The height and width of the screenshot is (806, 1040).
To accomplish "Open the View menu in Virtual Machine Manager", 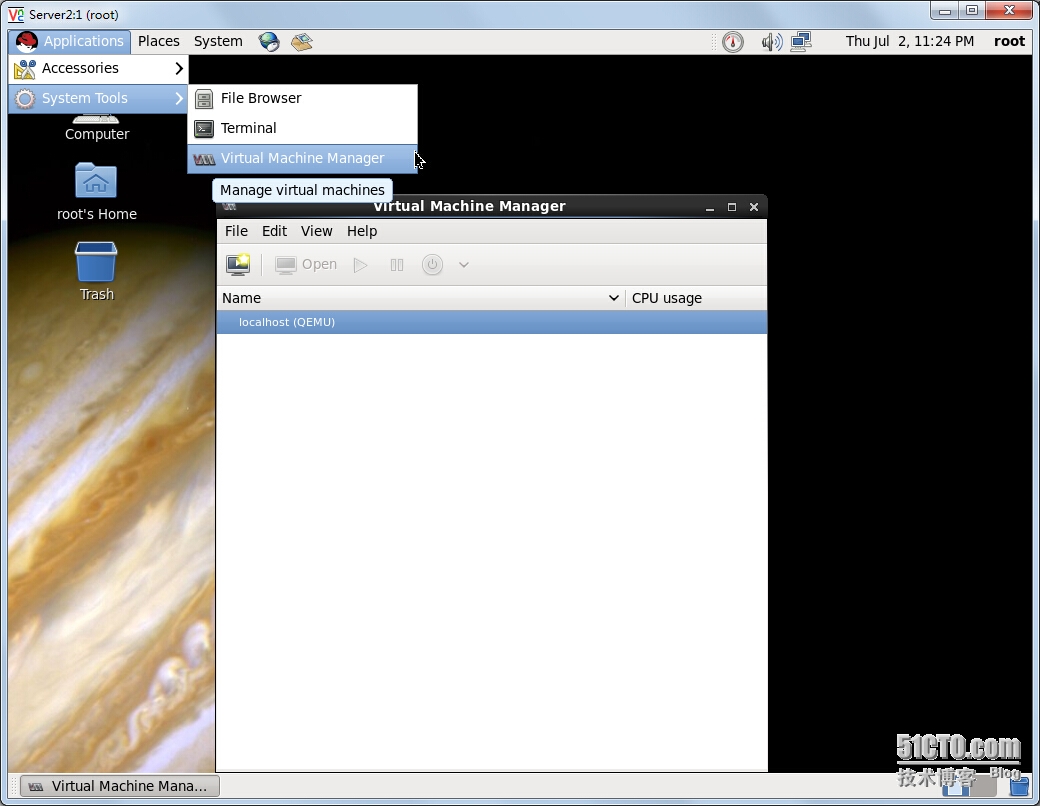I will [x=316, y=231].
